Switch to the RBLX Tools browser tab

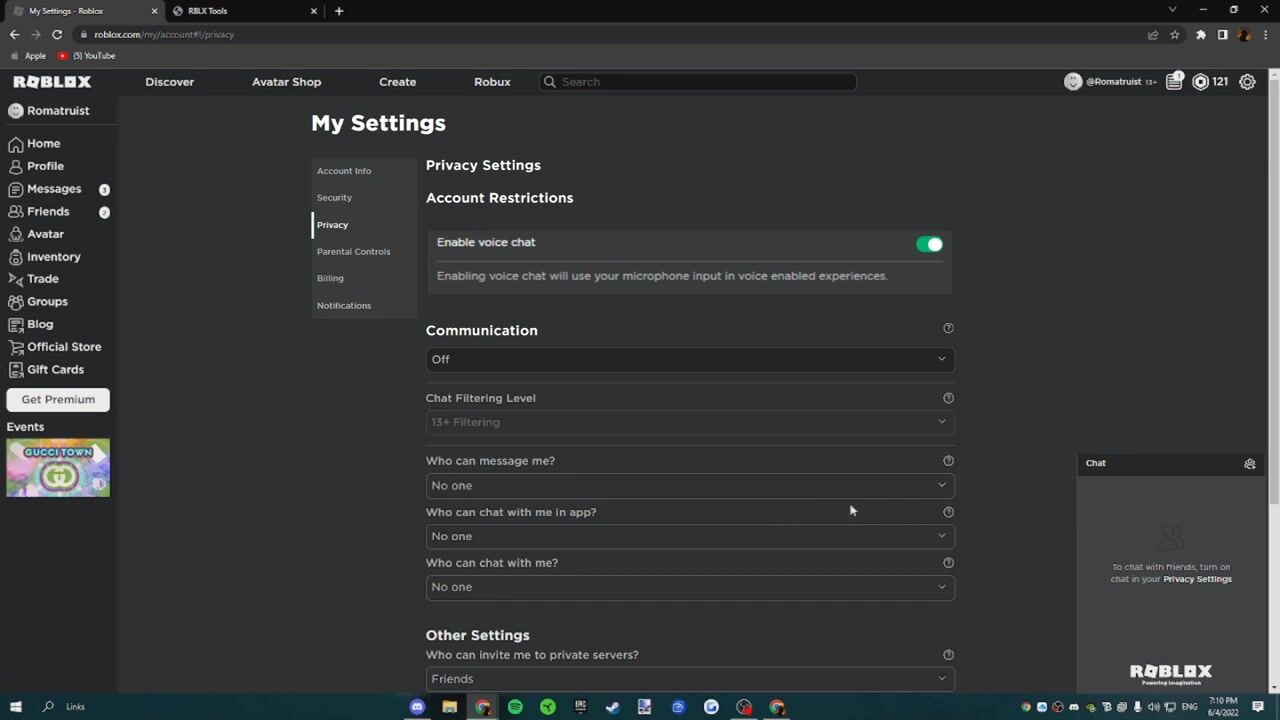click(x=243, y=11)
